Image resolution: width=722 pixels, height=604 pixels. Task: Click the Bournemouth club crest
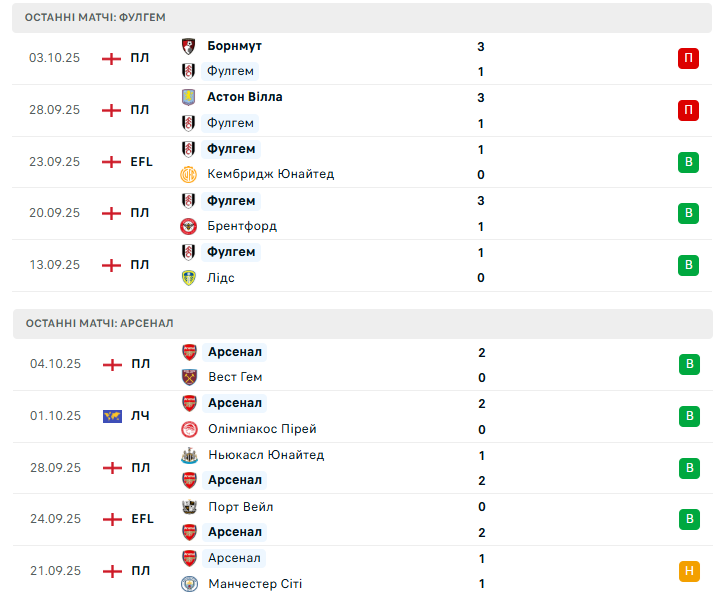(188, 46)
